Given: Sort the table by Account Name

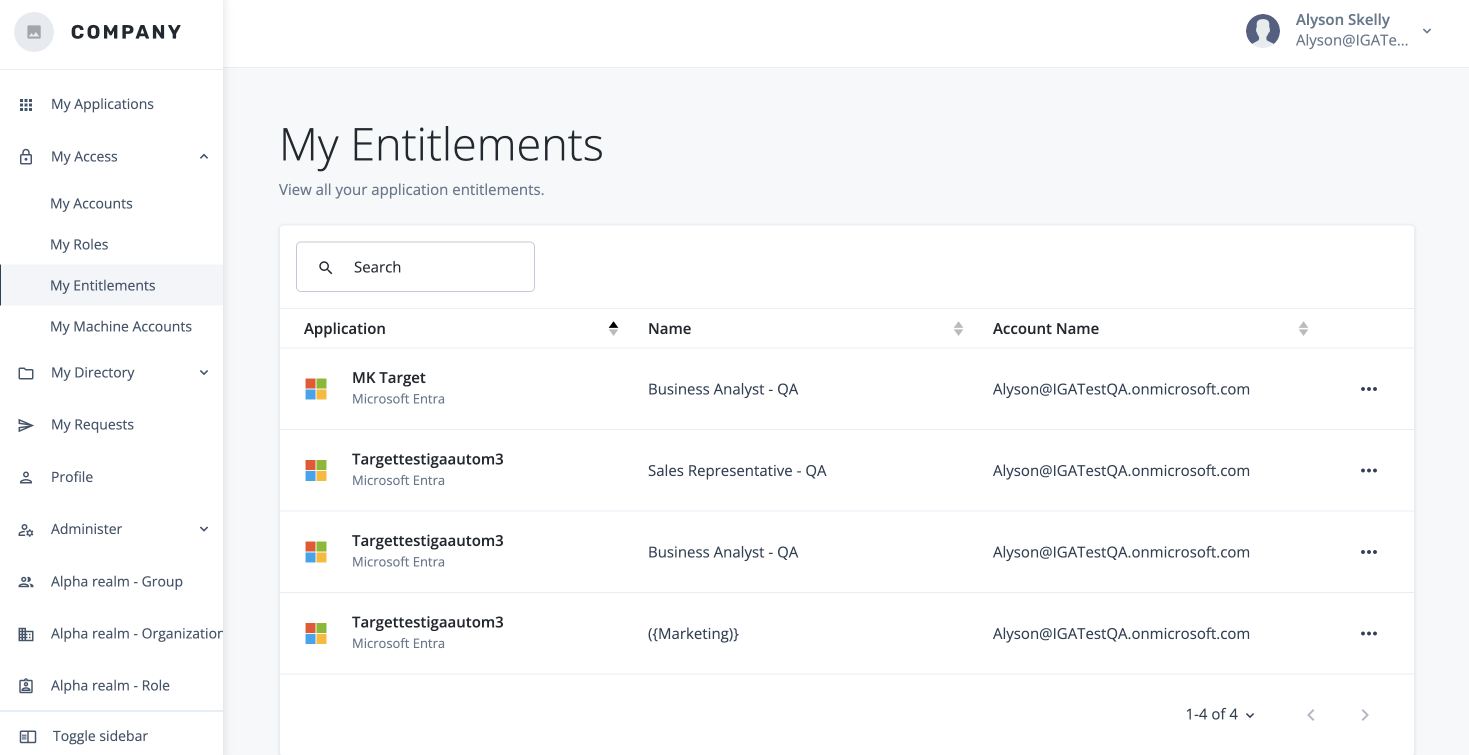Looking at the screenshot, I should (x=1303, y=328).
